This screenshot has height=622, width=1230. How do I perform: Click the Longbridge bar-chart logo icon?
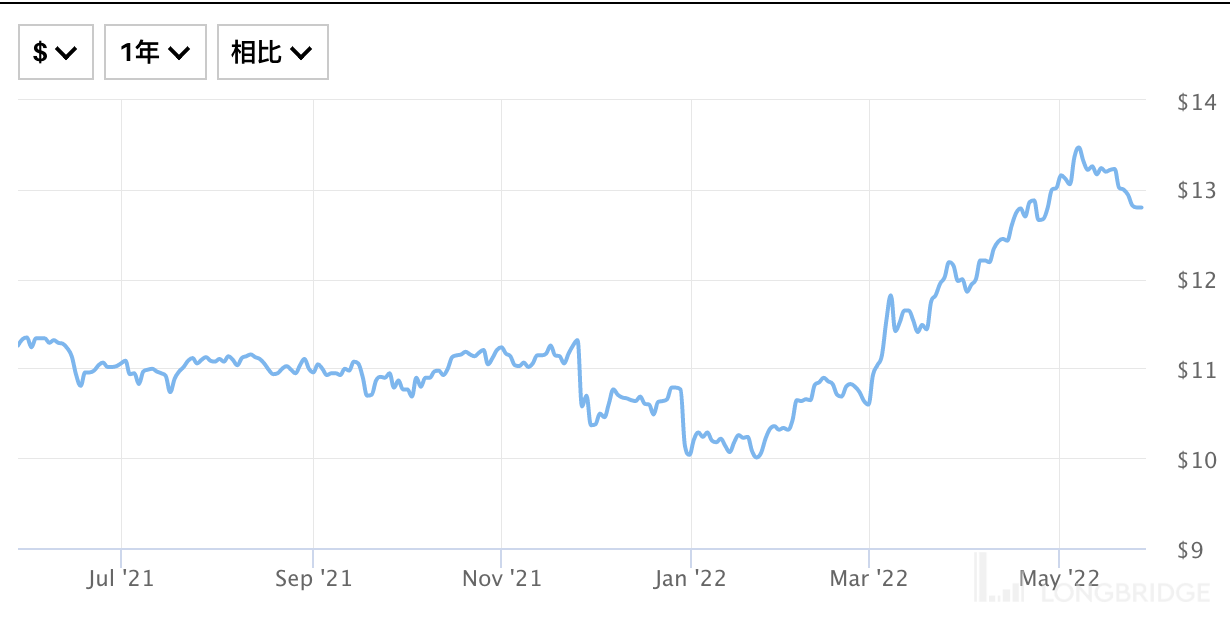998,580
